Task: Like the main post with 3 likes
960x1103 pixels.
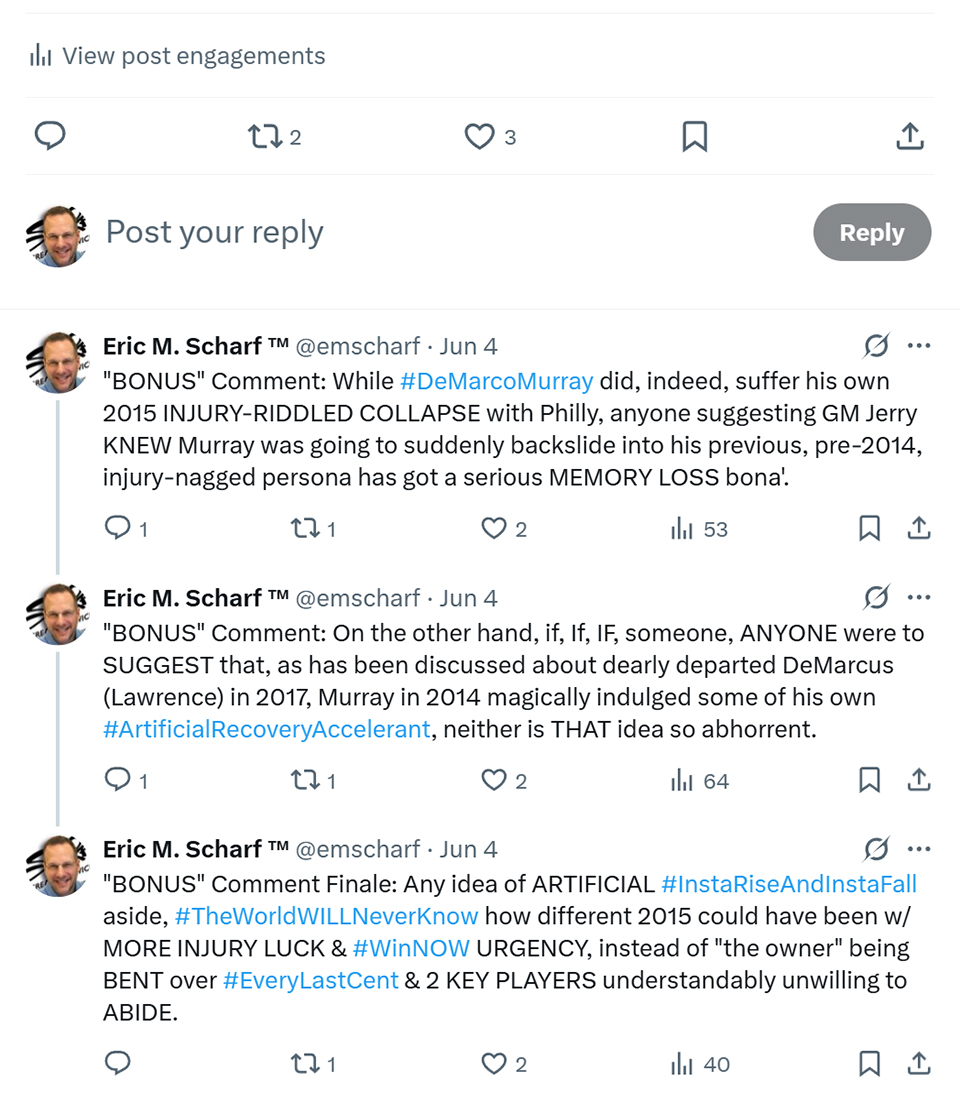Action: point(480,136)
